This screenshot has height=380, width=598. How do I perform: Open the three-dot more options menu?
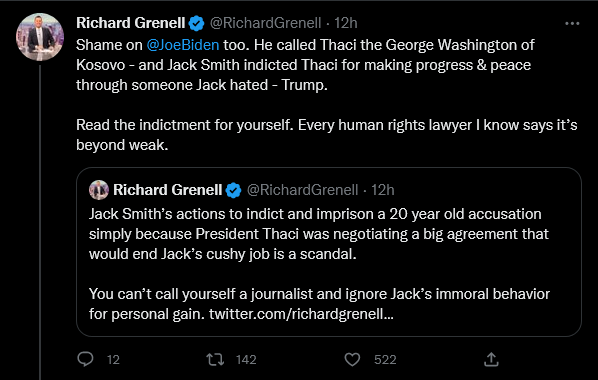[x=572, y=24]
